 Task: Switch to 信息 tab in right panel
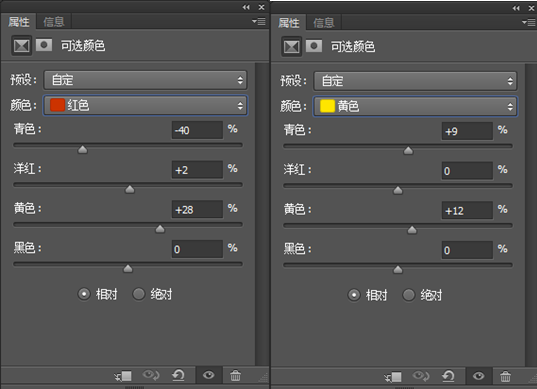pos(324,23)
